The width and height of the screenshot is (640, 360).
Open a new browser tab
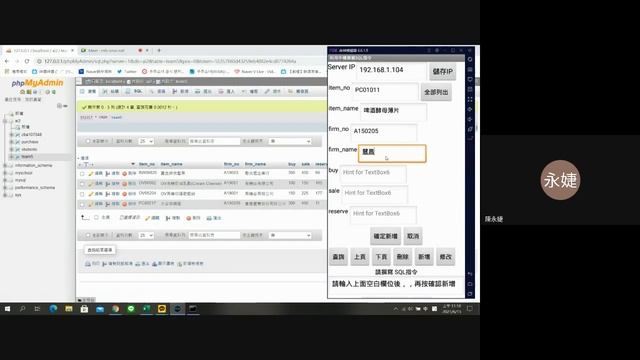[159, 51]
